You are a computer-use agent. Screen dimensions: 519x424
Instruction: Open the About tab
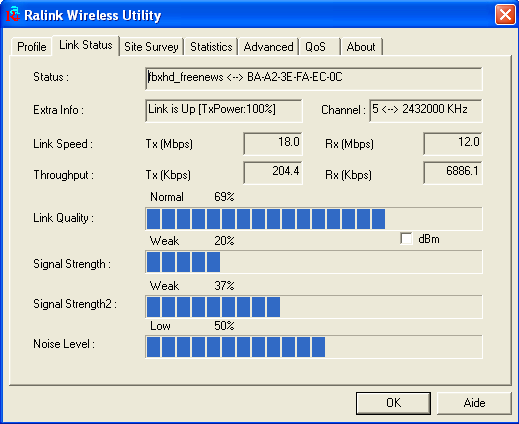(361, 47)
